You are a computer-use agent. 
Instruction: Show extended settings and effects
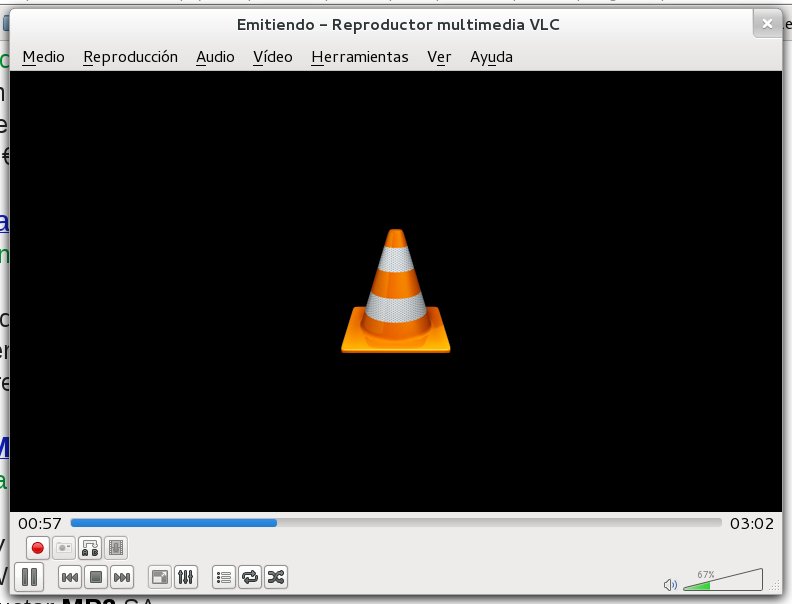coord(186,577)
